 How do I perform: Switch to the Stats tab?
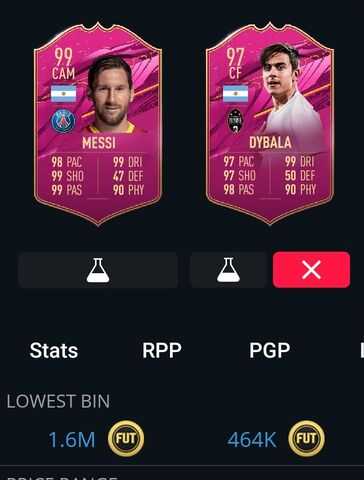coord(54,350)
